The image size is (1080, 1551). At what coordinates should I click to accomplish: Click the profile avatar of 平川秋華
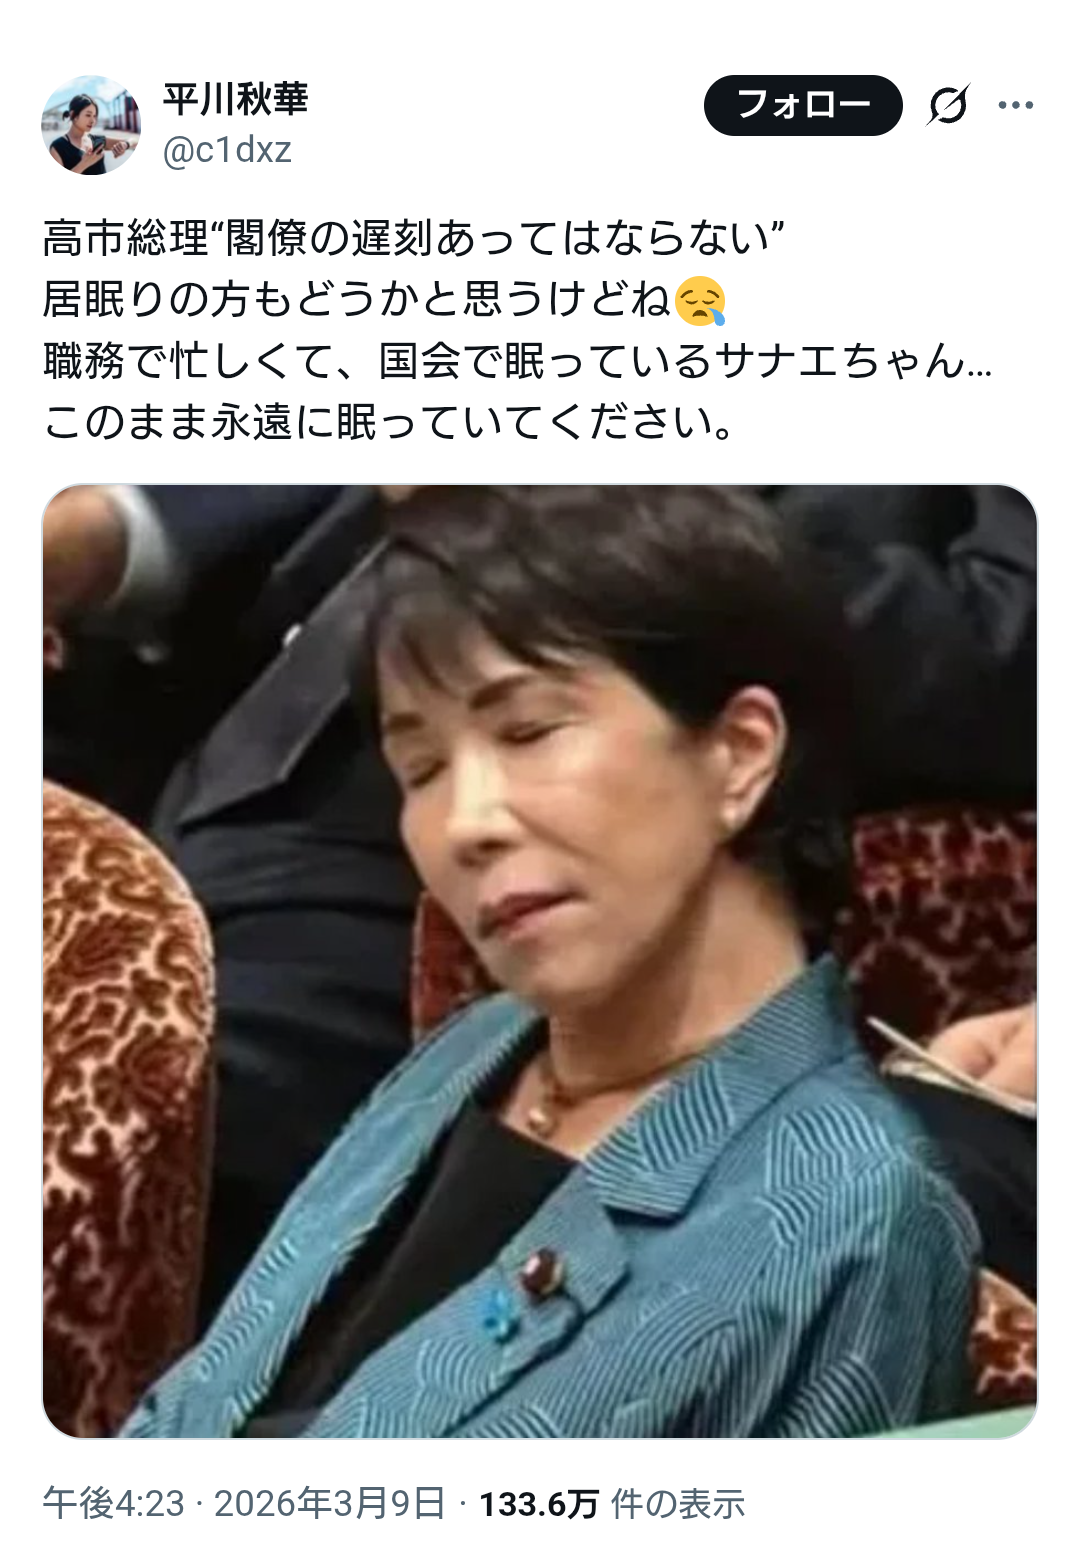[91, 125]
